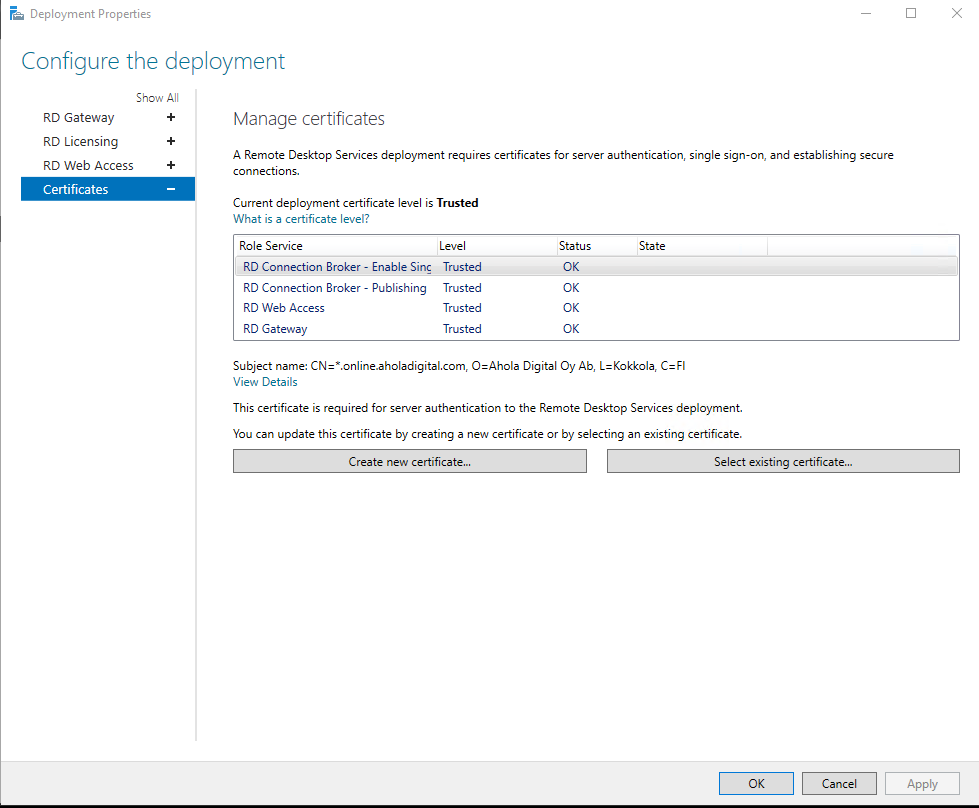Sort by the Level column header
The height and width of the screenshot is (808, 979).
coord(497,246)
